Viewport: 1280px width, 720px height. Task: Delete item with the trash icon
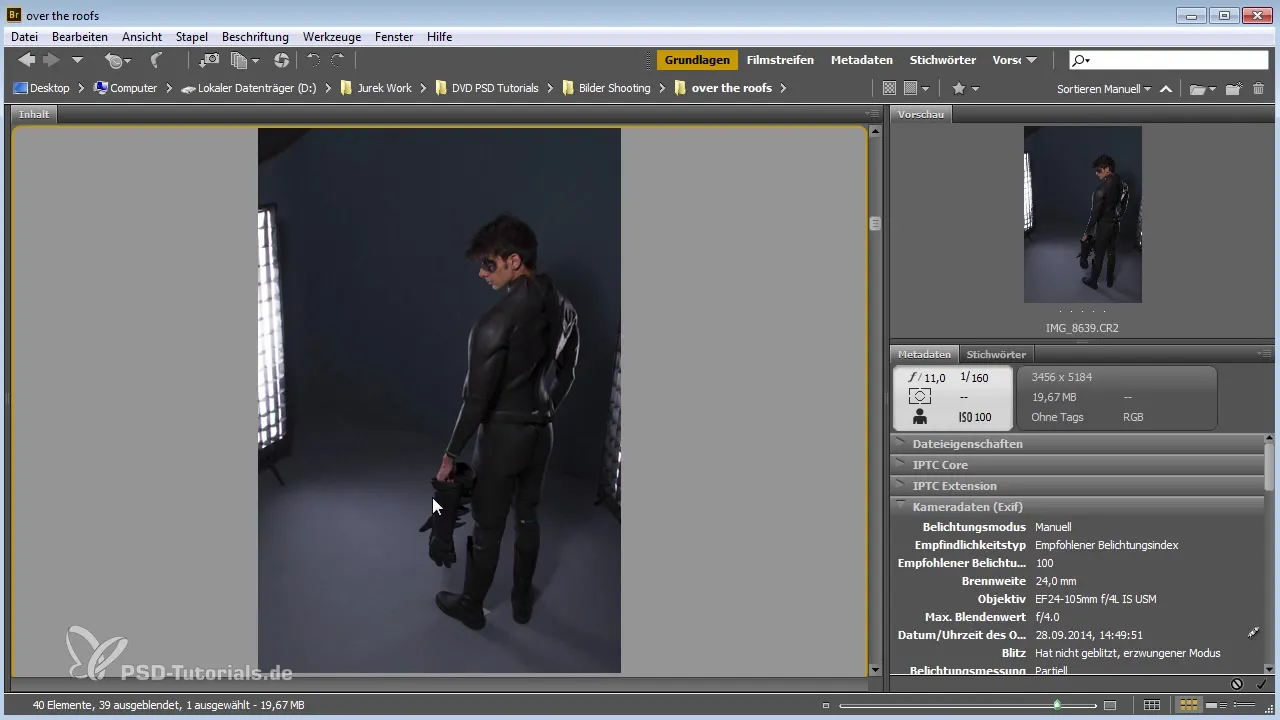[x=1258, y=89]
